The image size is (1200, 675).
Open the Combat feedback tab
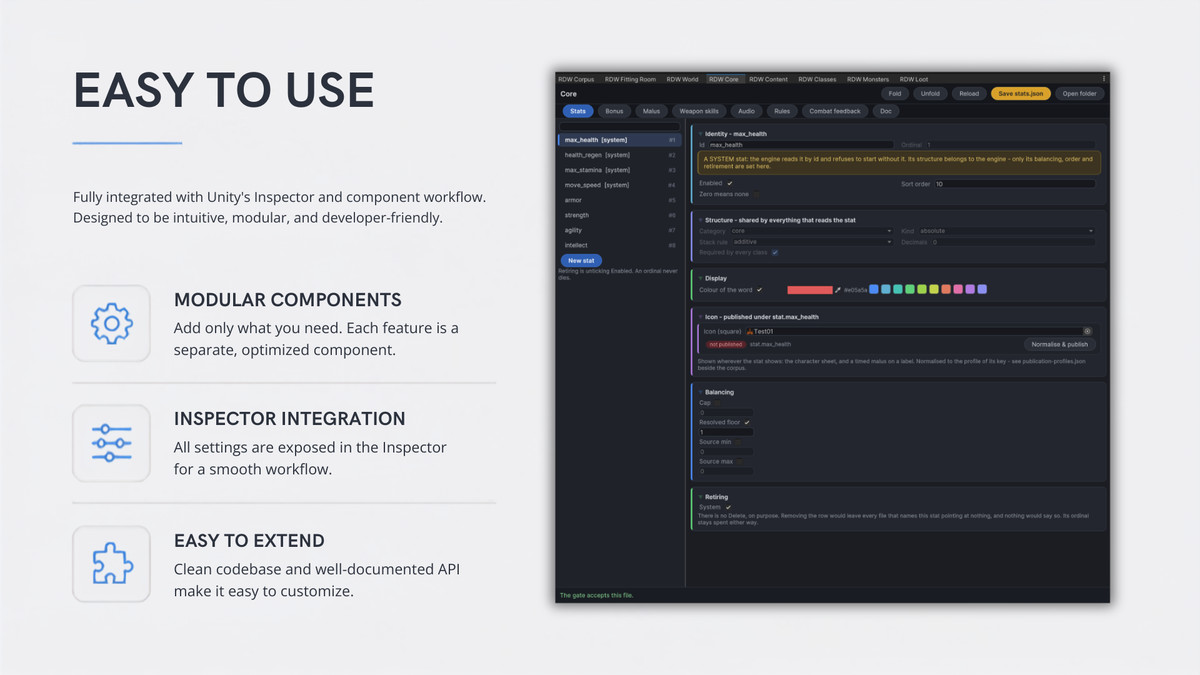pyautogui.click(x=835, y=111)
